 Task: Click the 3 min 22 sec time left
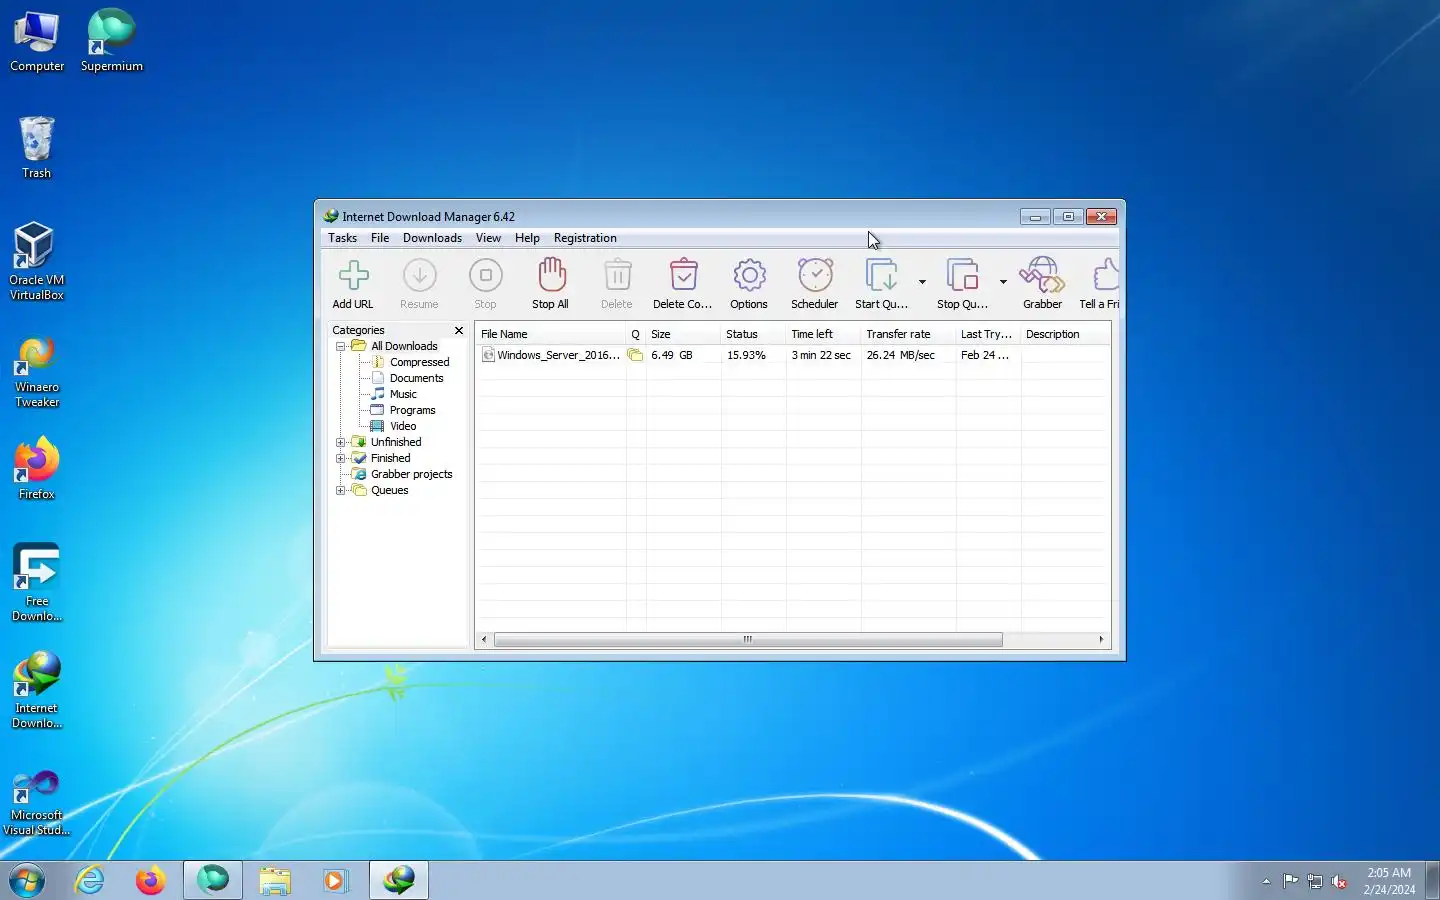(x=821, y=355)
